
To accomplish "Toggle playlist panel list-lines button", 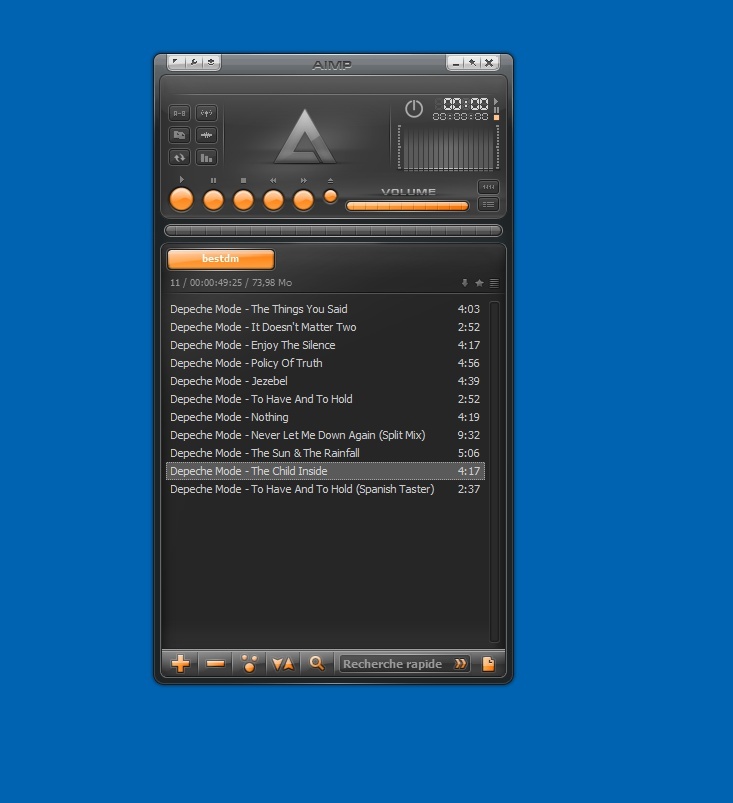I will point(488,205).
